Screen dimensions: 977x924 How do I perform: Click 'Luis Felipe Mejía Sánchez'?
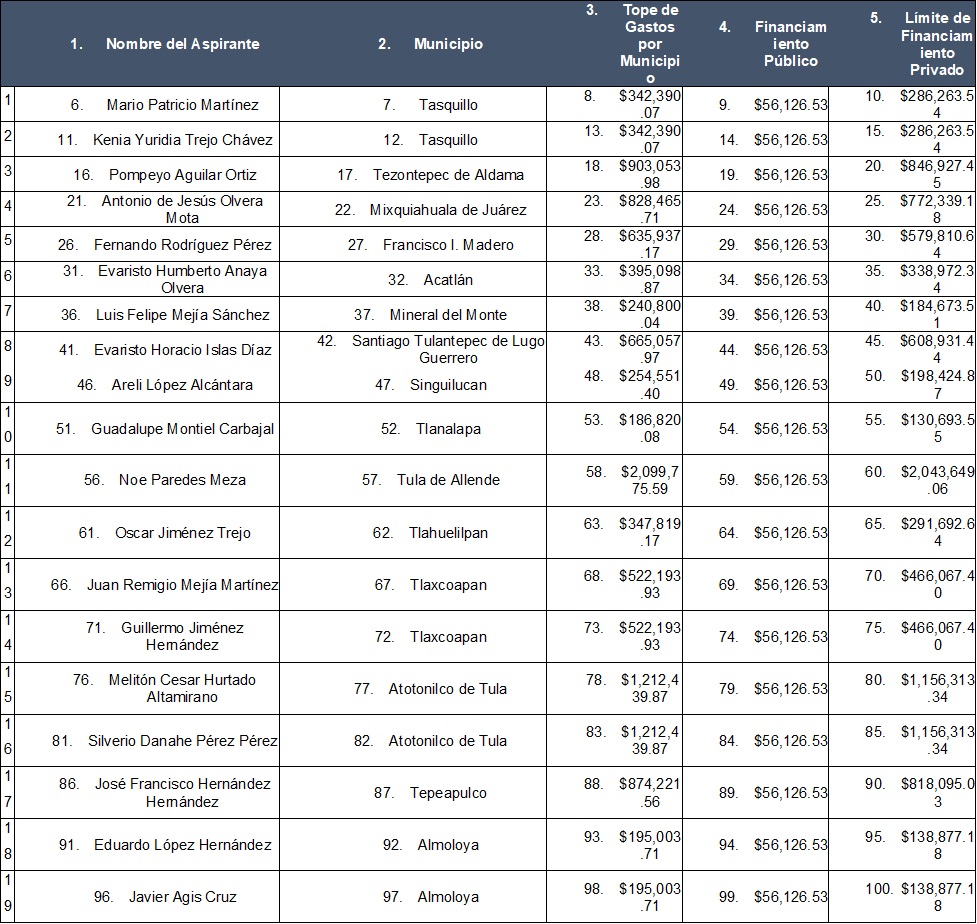183,315
